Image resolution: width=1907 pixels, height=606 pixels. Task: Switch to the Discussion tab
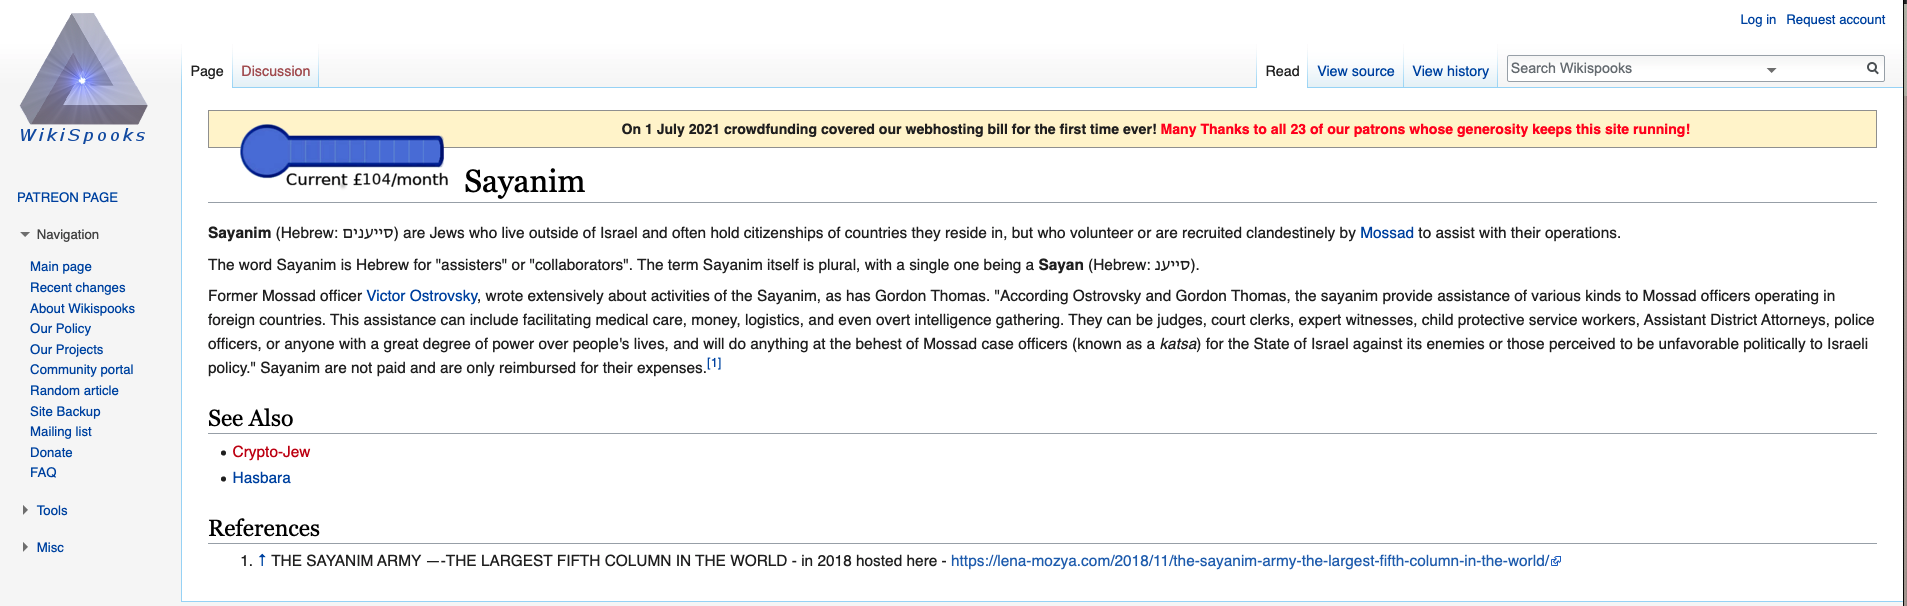276,71
